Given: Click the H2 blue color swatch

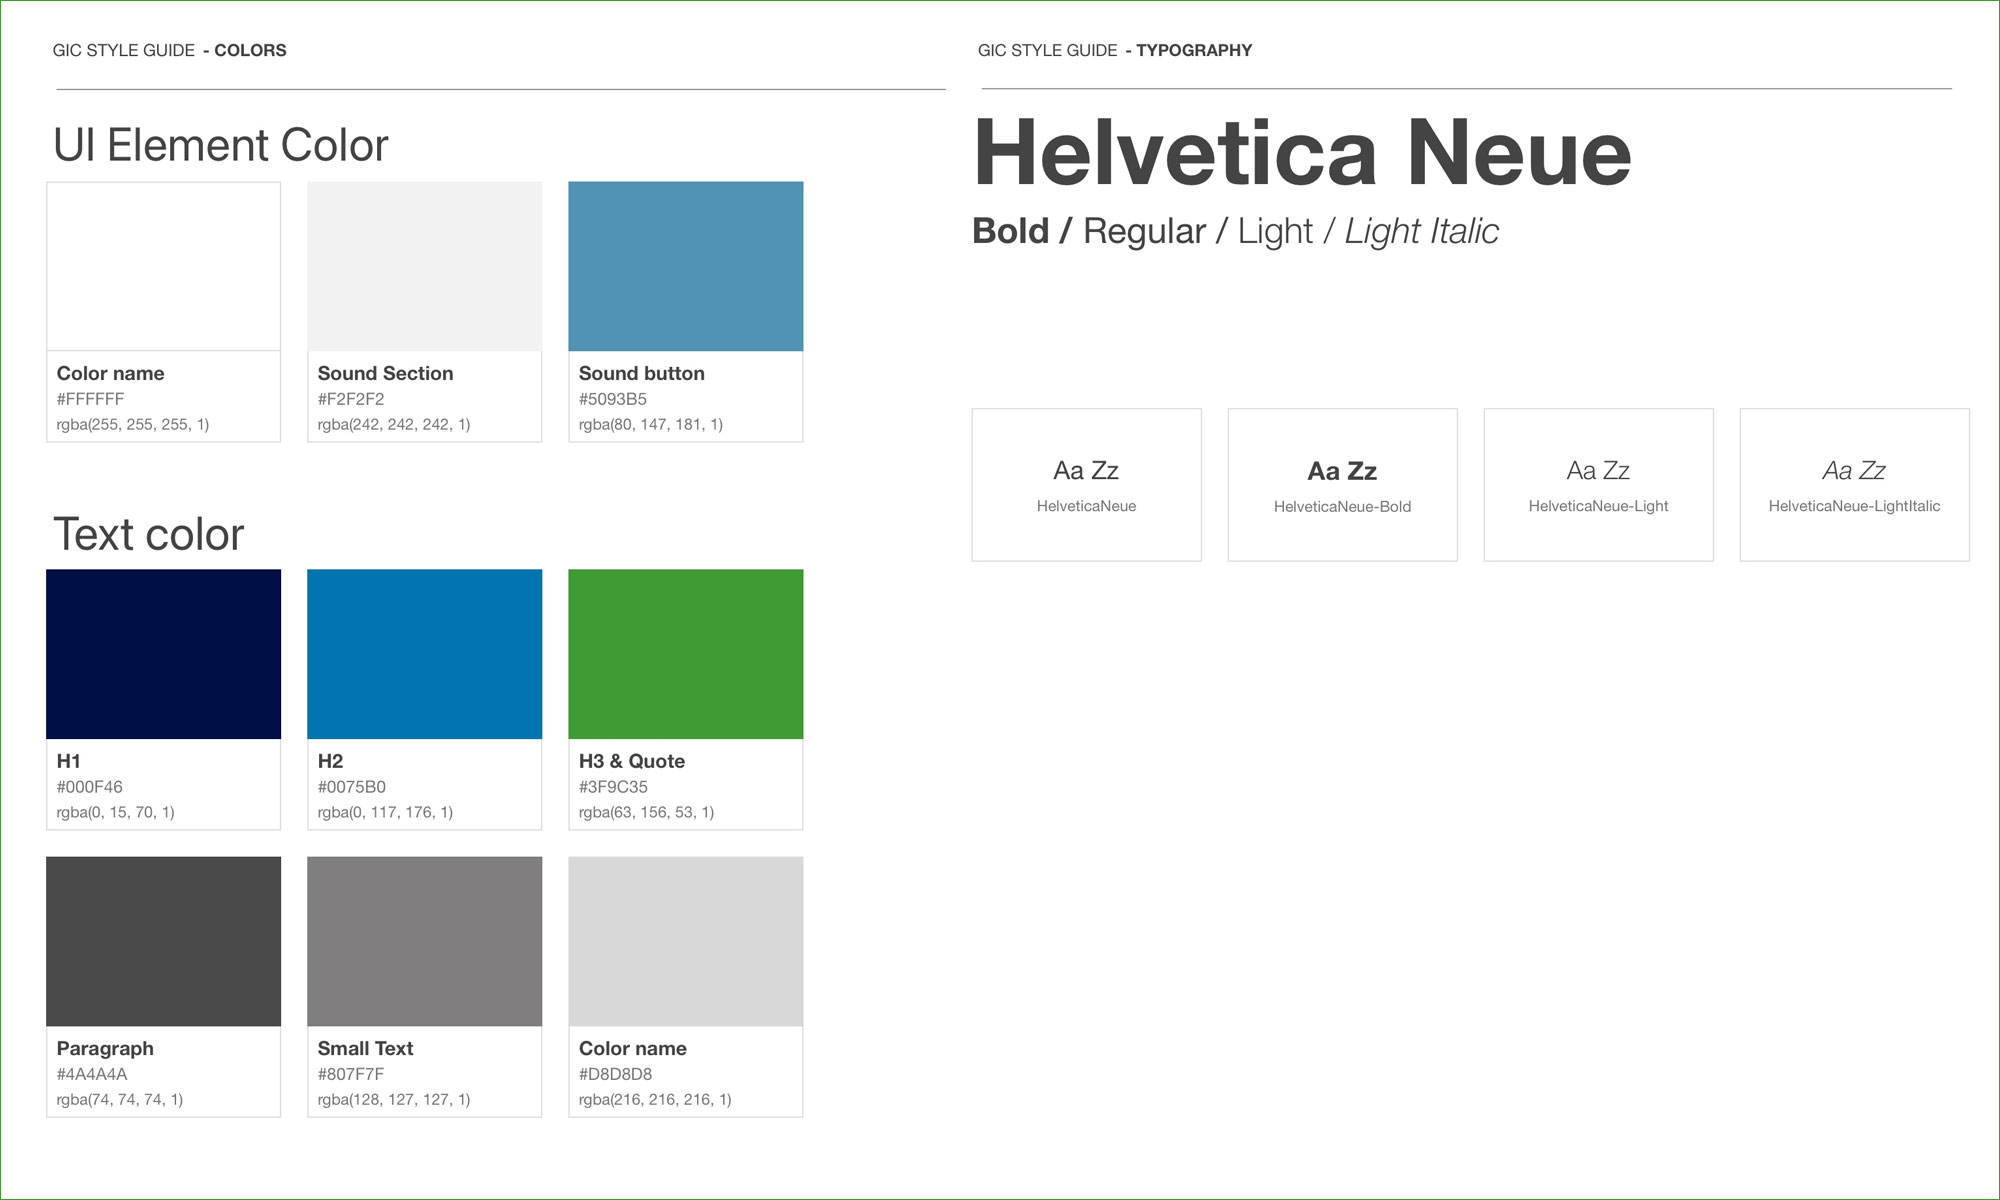Looking at the screenshot, I should [424, 654].
